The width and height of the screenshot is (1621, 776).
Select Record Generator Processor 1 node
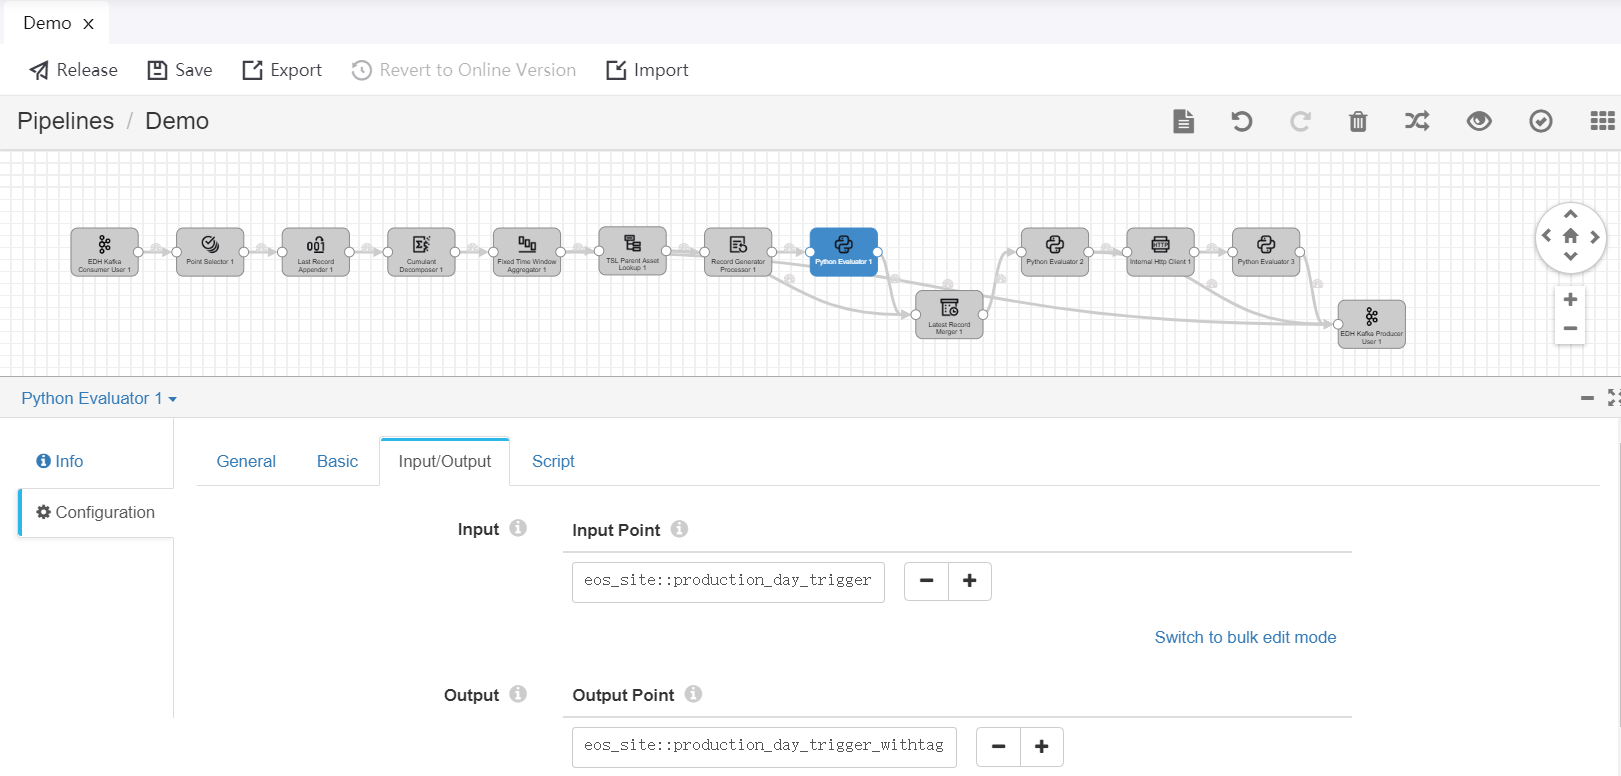[738, 252]
